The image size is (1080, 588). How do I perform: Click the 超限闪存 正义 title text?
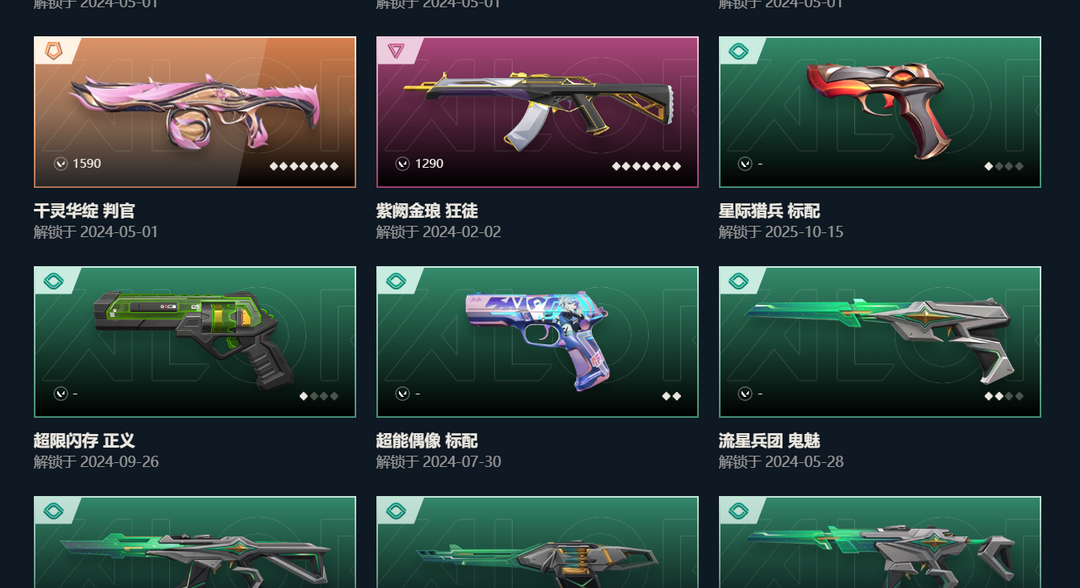[x=84, y=441]
